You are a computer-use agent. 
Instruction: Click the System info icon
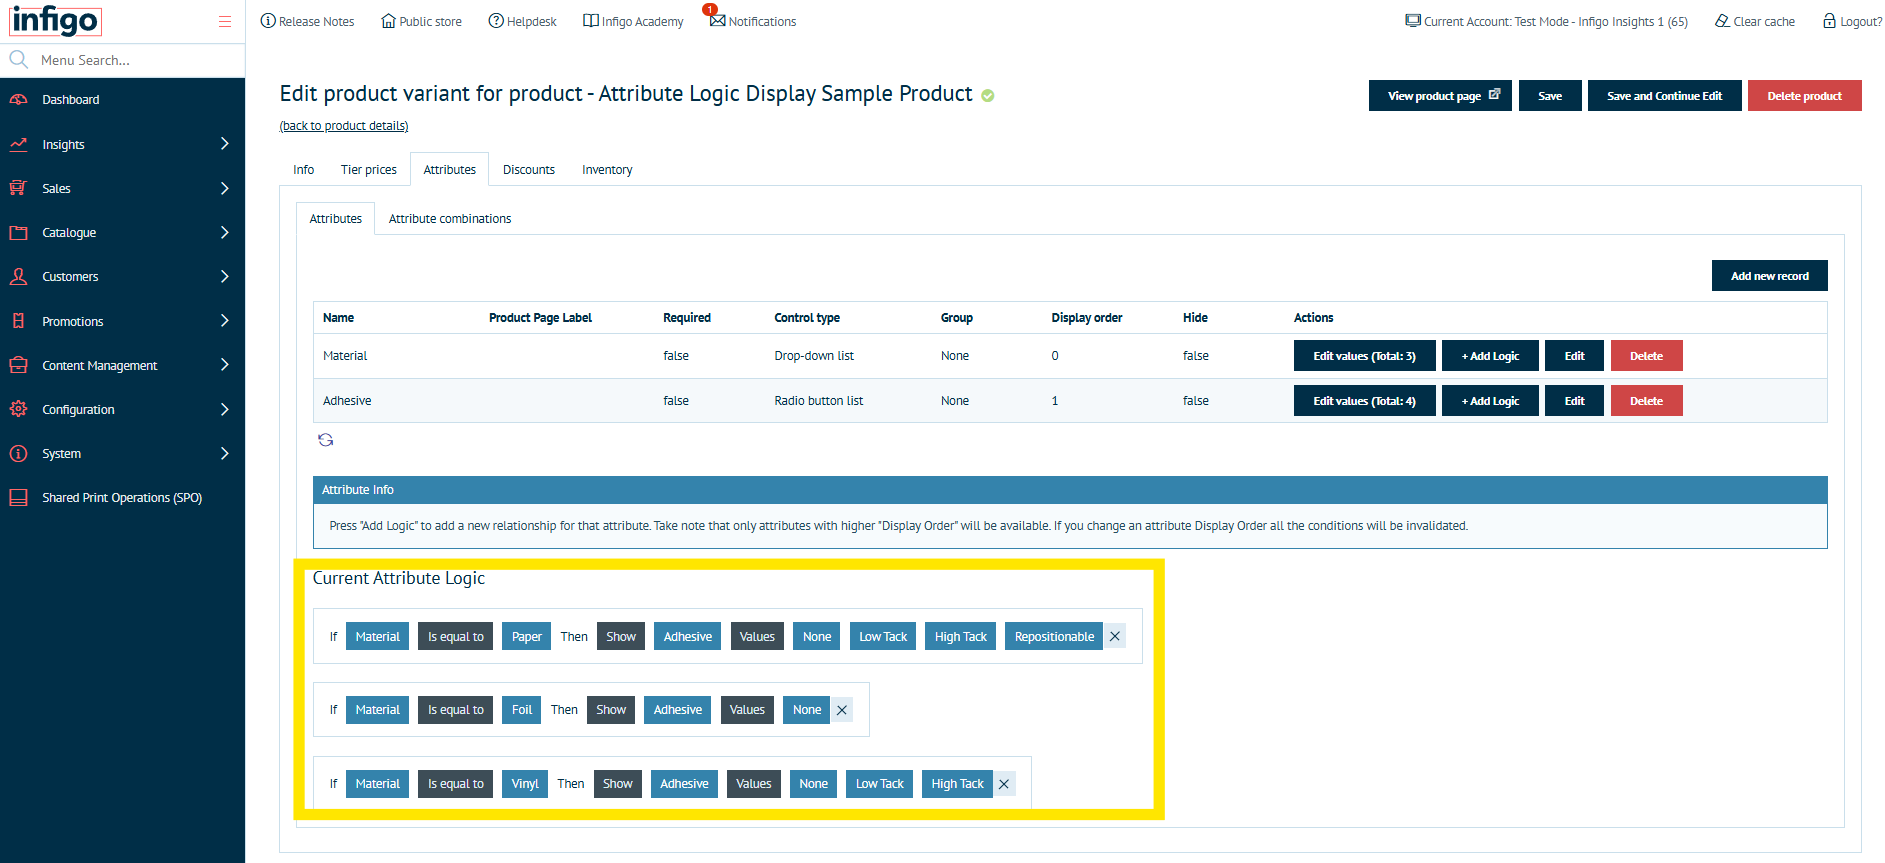(18, 453)
